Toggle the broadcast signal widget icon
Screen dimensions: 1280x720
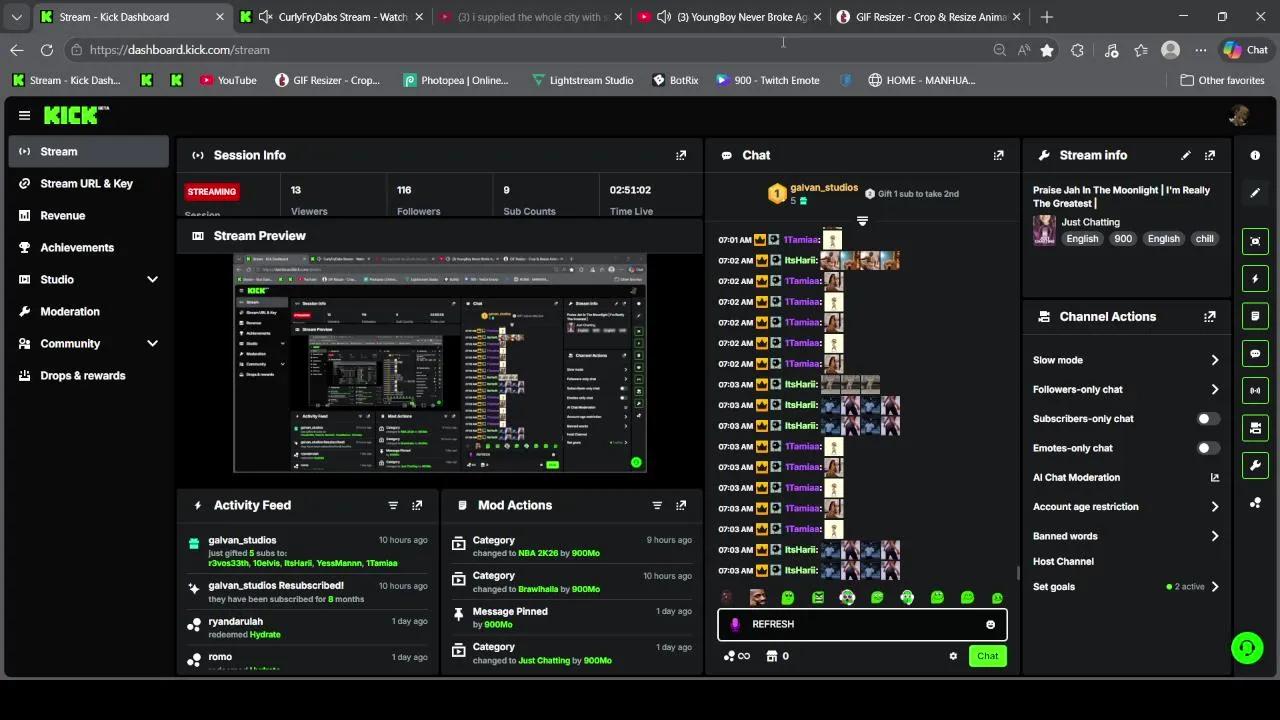(1255, 390)
